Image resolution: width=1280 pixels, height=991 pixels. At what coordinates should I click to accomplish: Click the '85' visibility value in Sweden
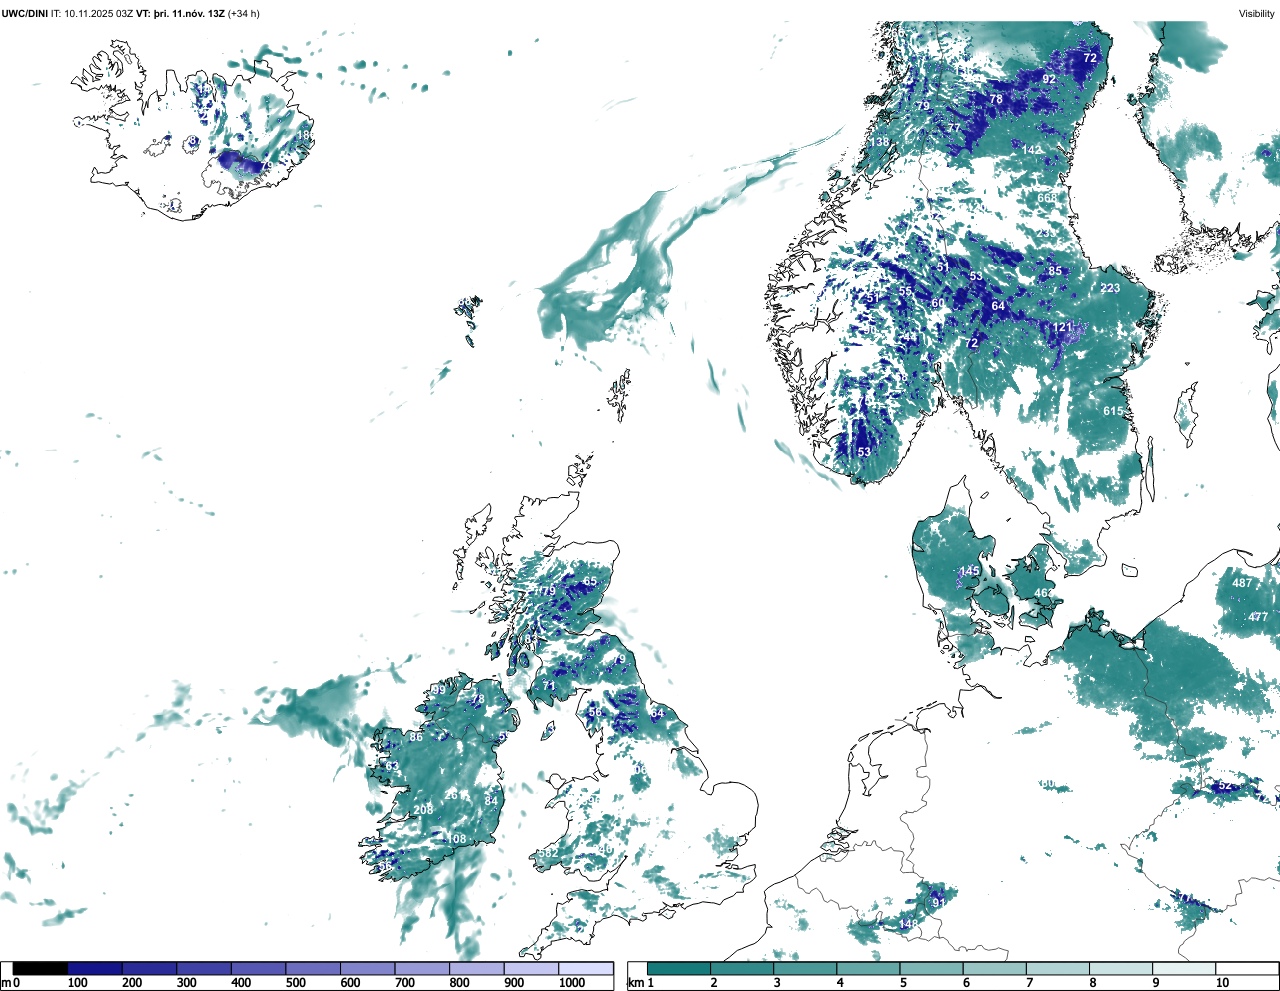click(1055, 271)
